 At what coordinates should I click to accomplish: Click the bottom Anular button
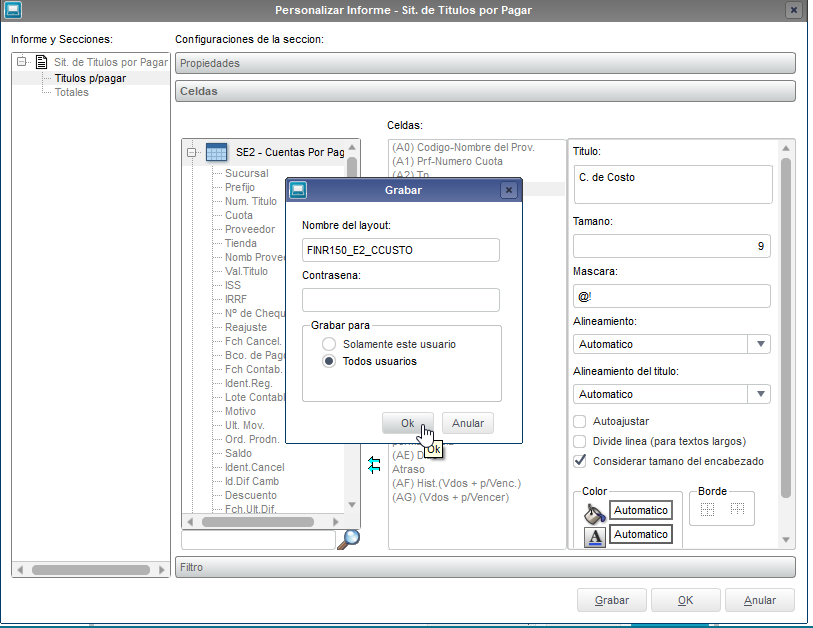coord(760,601)
